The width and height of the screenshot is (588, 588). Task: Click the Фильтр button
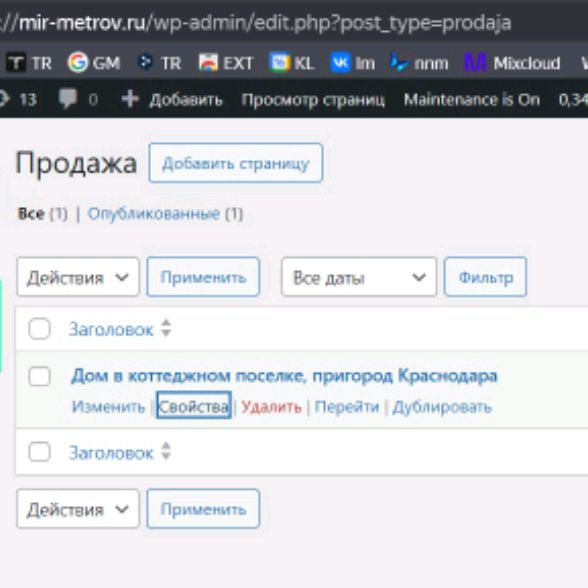tap(486, 277)
